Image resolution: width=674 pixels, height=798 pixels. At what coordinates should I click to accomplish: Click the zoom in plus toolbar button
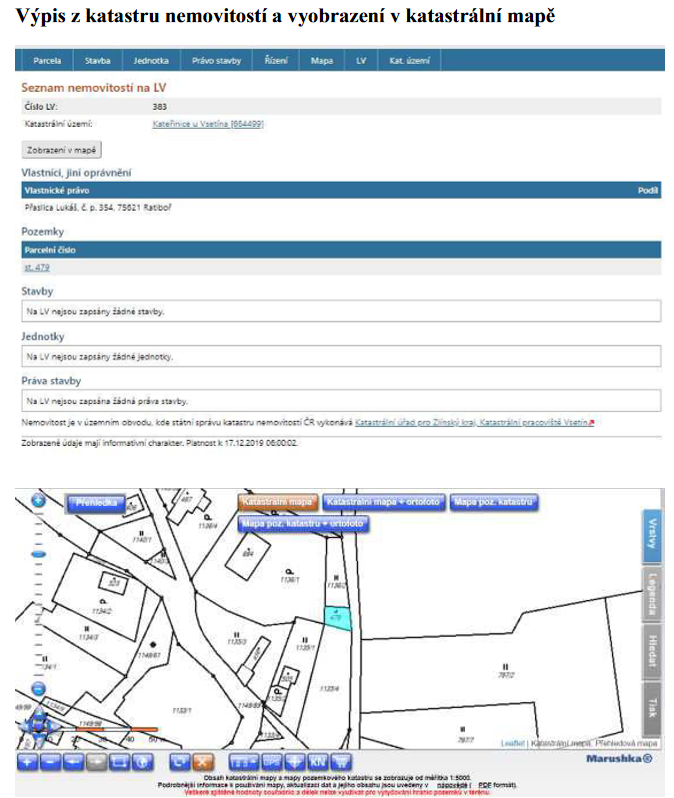click(27, 762)
